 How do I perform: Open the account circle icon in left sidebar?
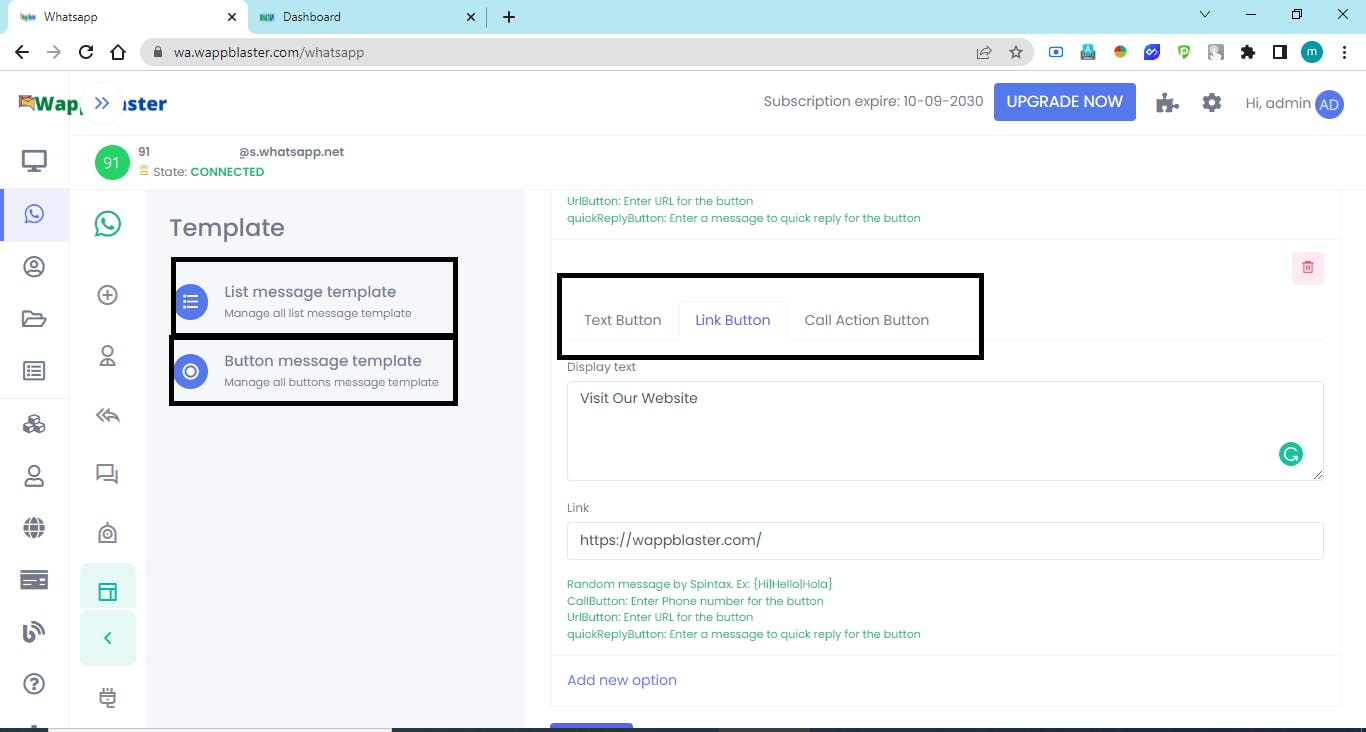pyautogui.click(x=34, y=267)
